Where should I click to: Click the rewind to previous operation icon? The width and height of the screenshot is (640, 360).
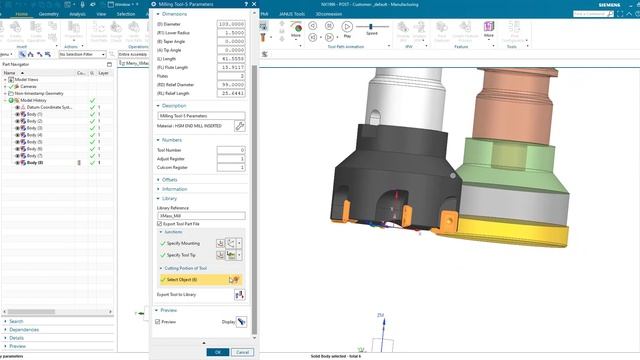pyautogui.click(x=313, y=37)
